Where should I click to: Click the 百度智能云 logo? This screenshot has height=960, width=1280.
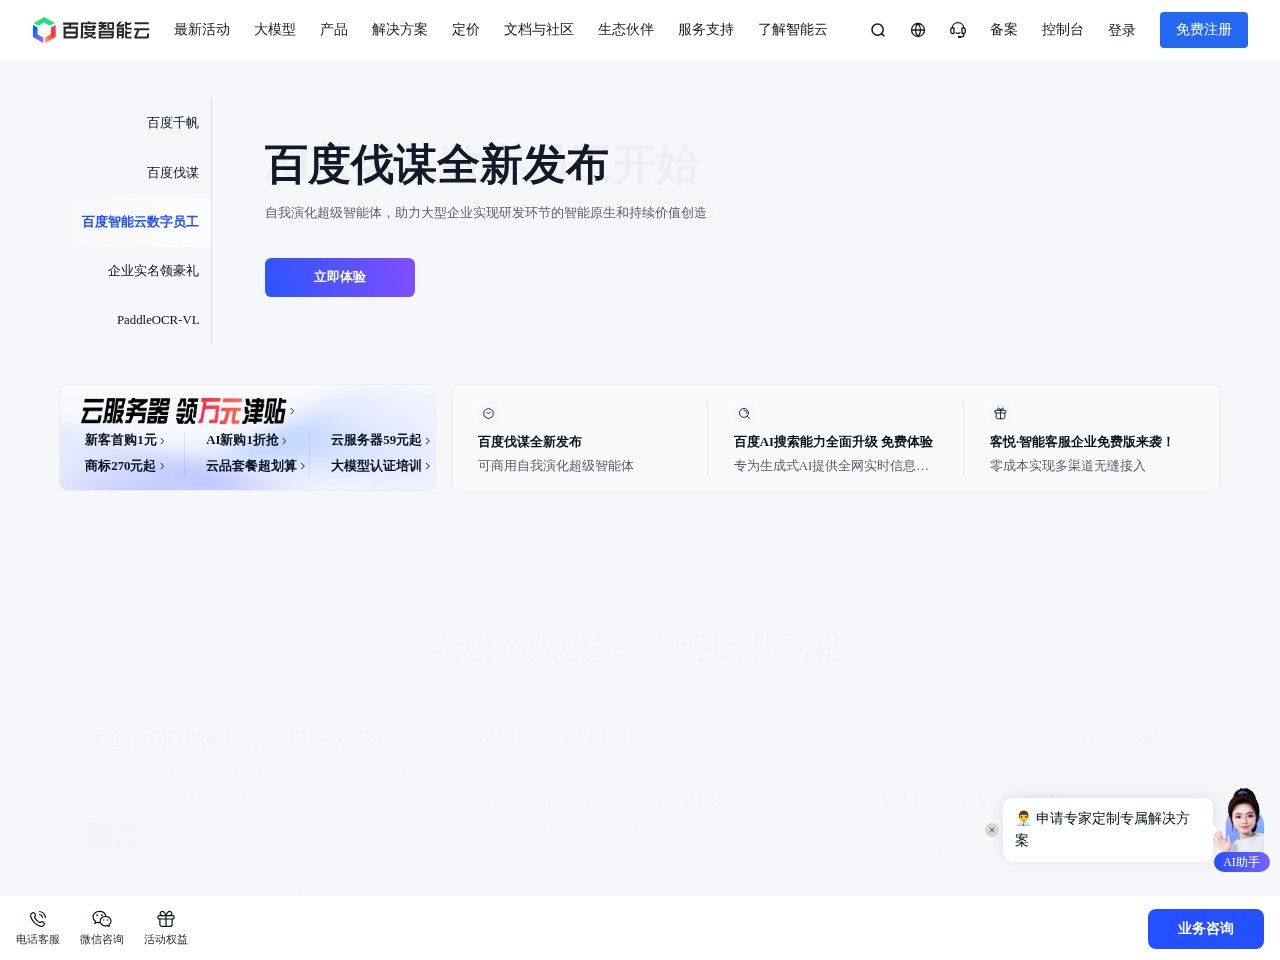(90, 30)
